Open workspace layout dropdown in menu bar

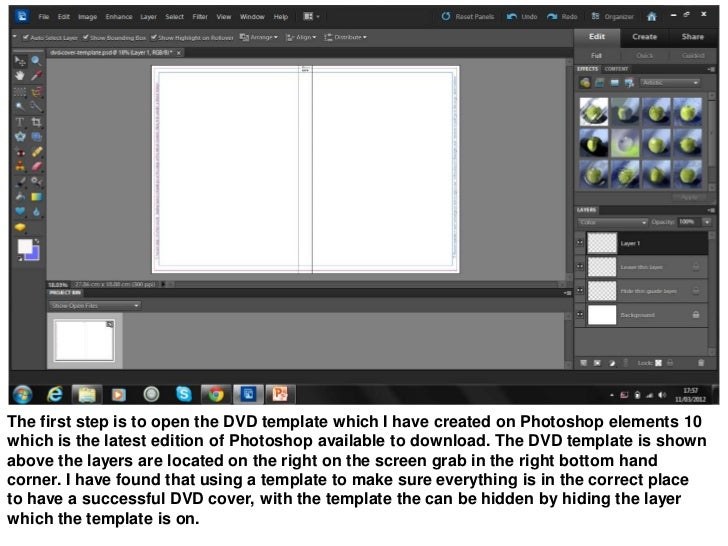(x=311, y=17)
